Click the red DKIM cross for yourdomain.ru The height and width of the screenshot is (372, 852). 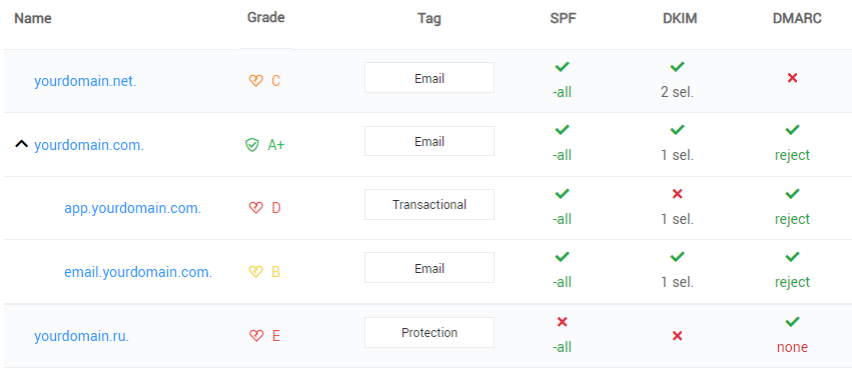click(677, 336)
